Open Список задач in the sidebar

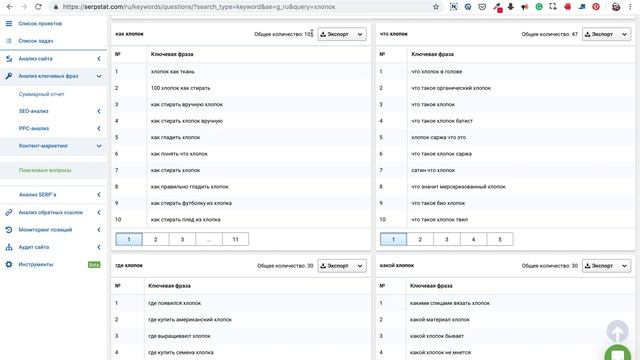[x=36, y=41]
